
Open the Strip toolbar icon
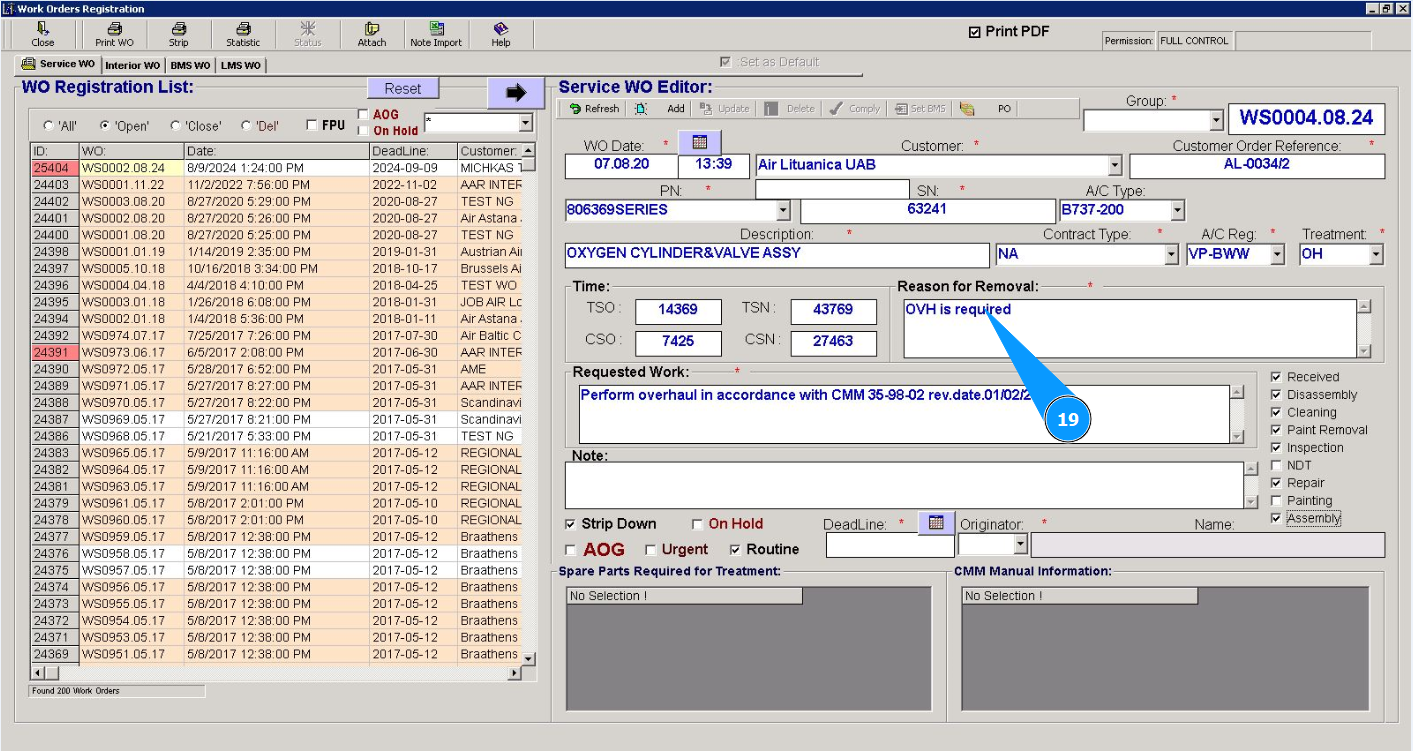(178, 34)
